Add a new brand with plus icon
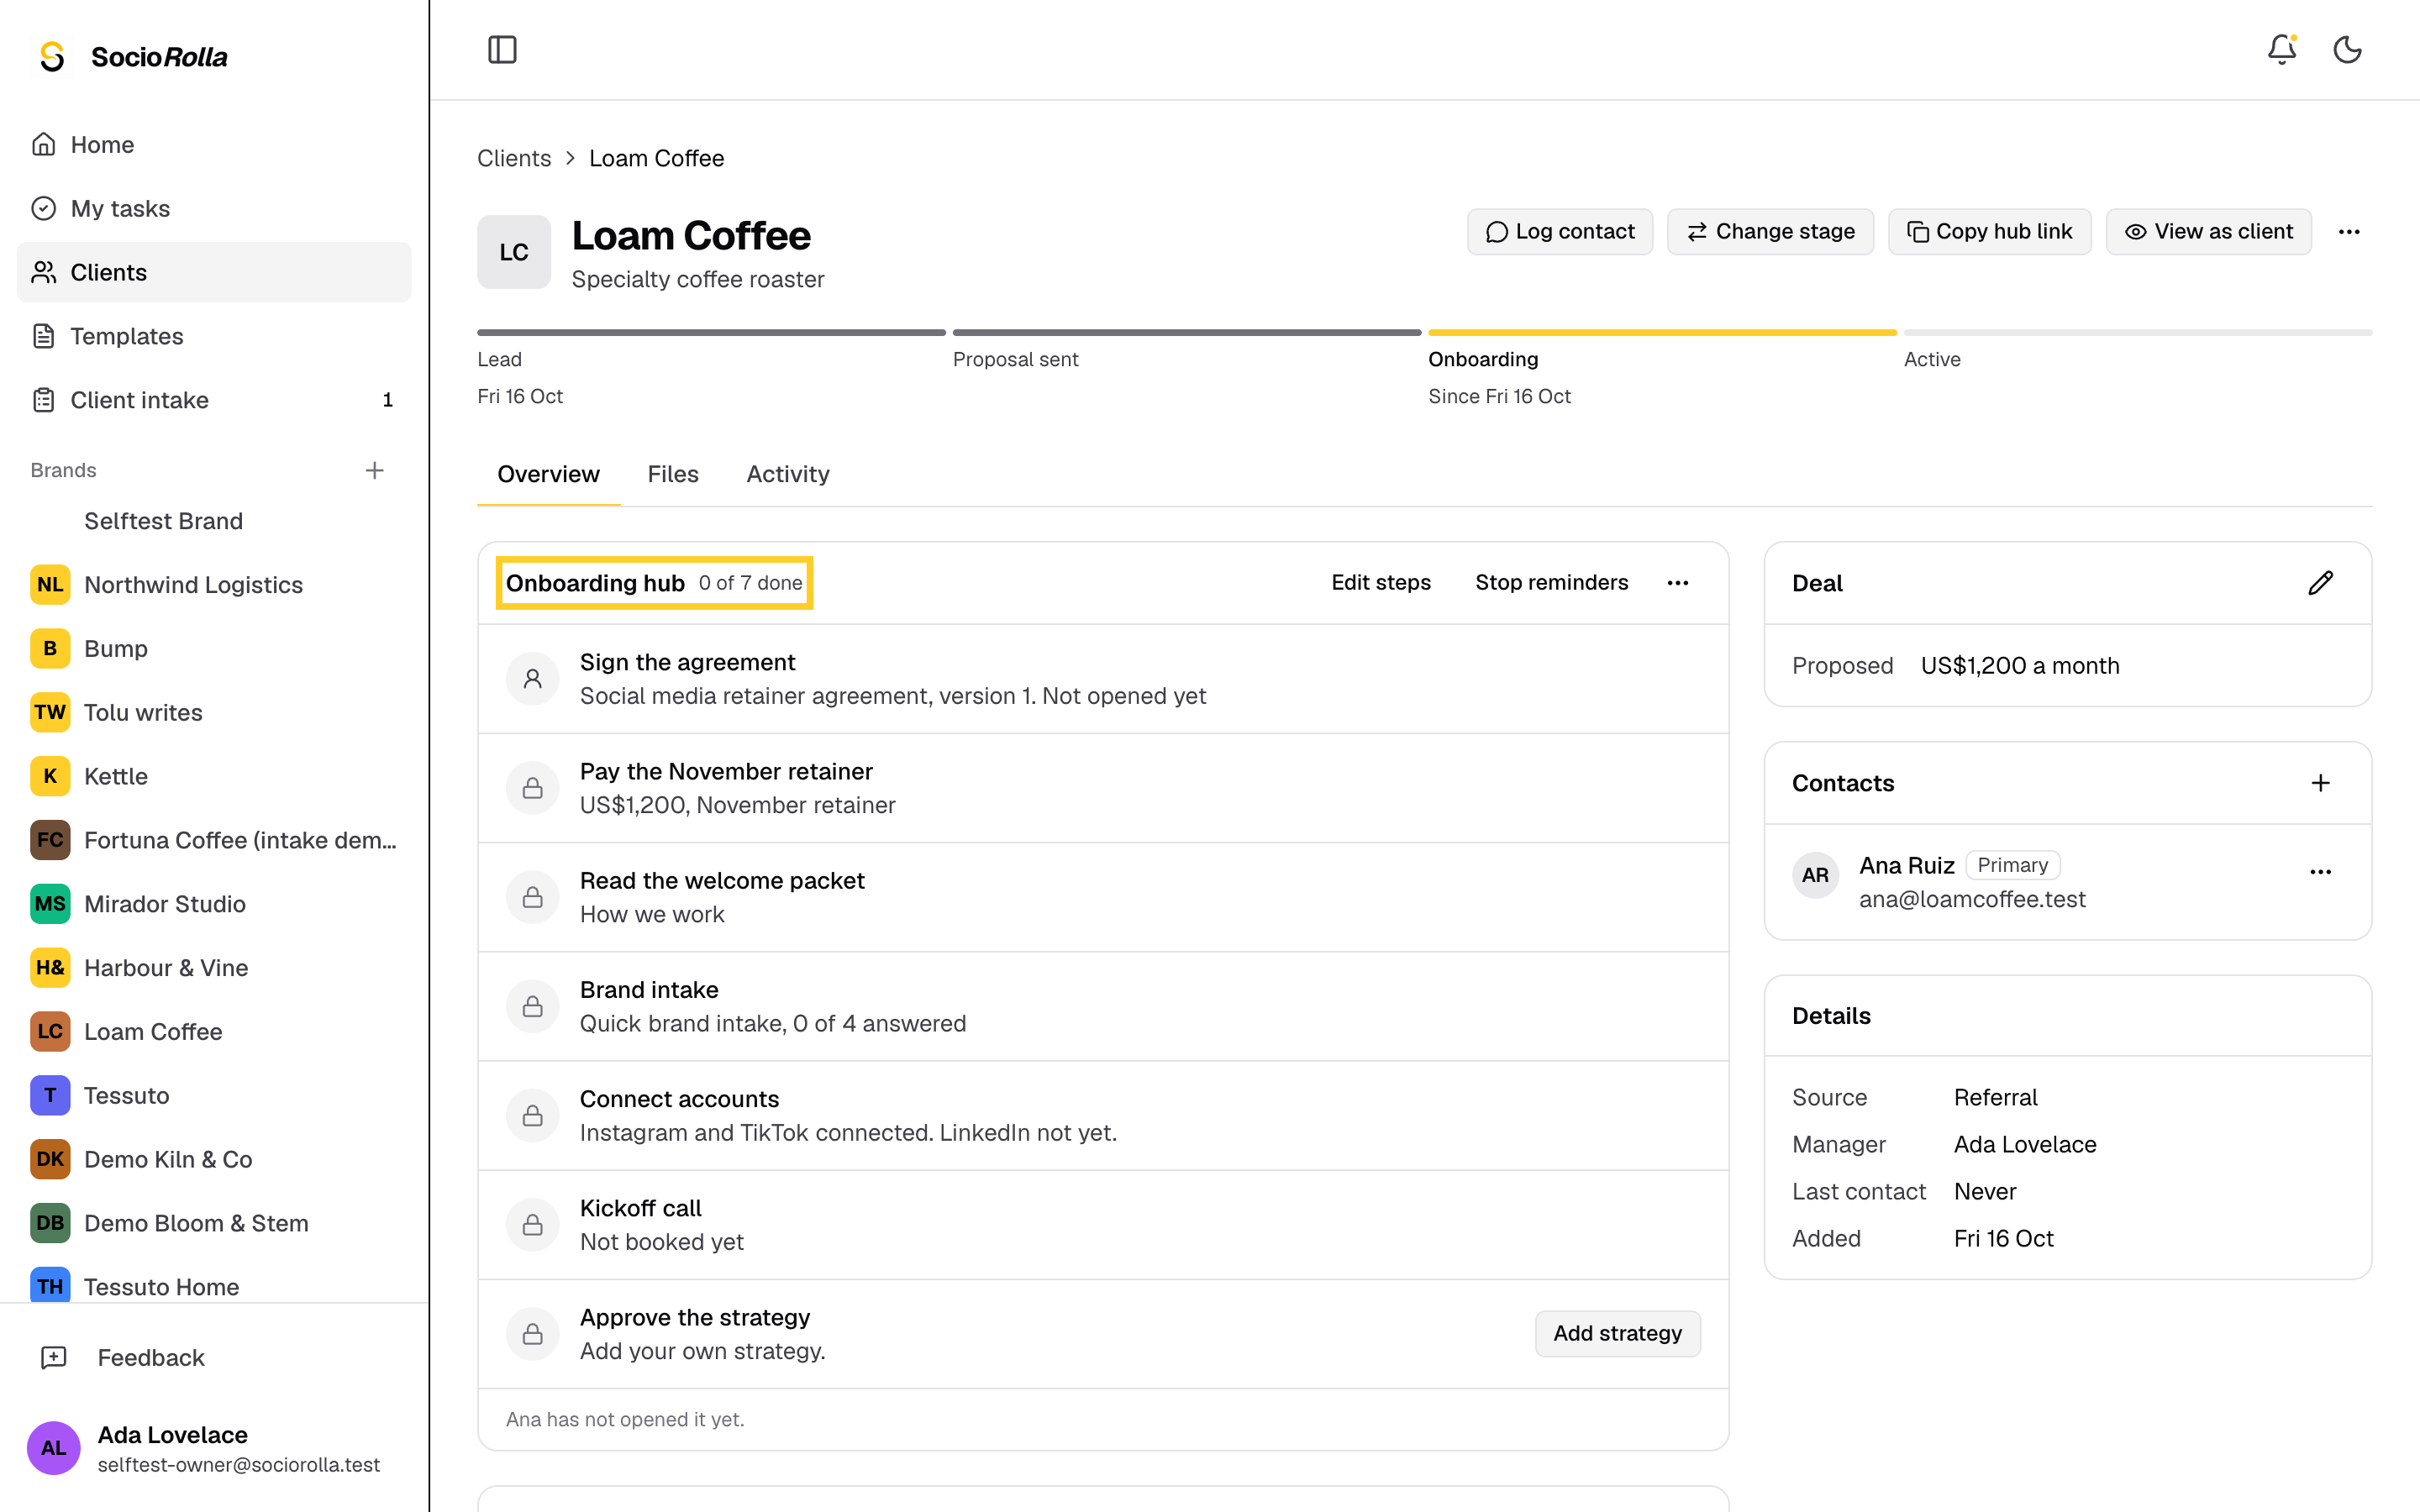 click(375, 470)
